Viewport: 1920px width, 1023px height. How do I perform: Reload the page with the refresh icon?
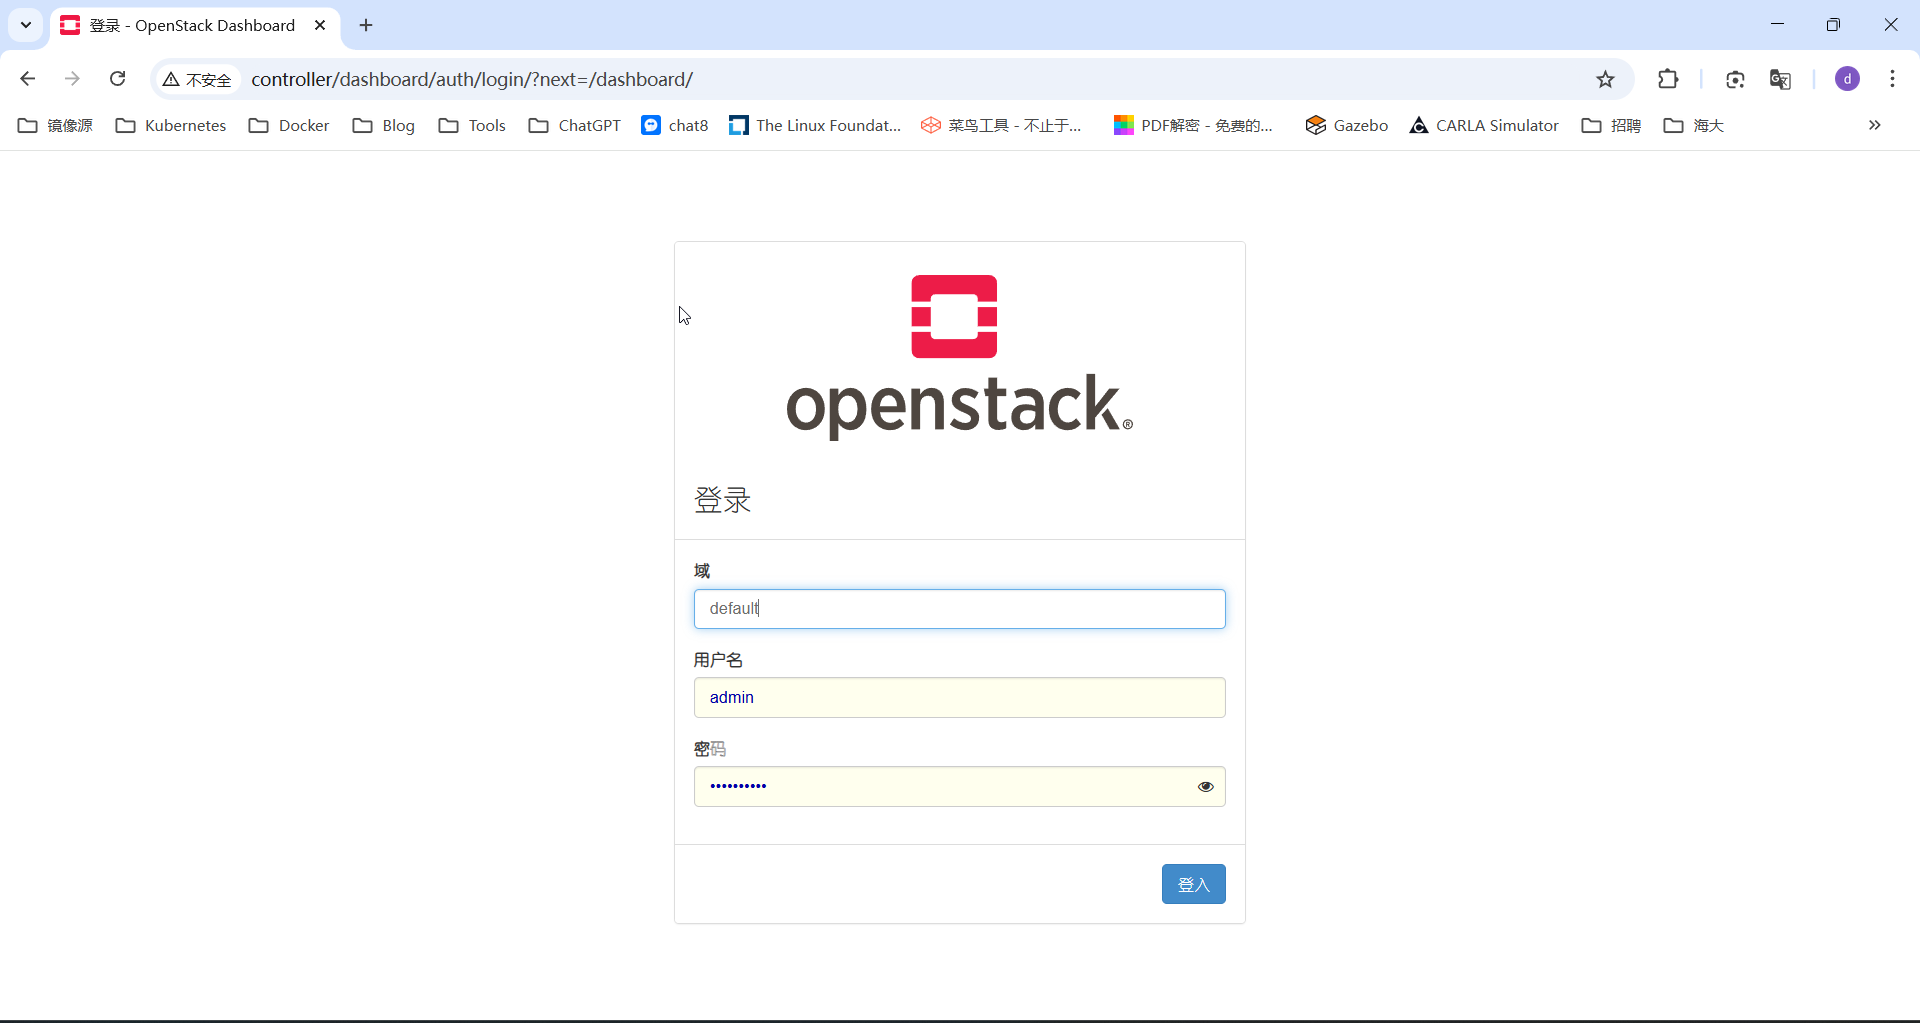pyautogui.click(x=117, y=79)
